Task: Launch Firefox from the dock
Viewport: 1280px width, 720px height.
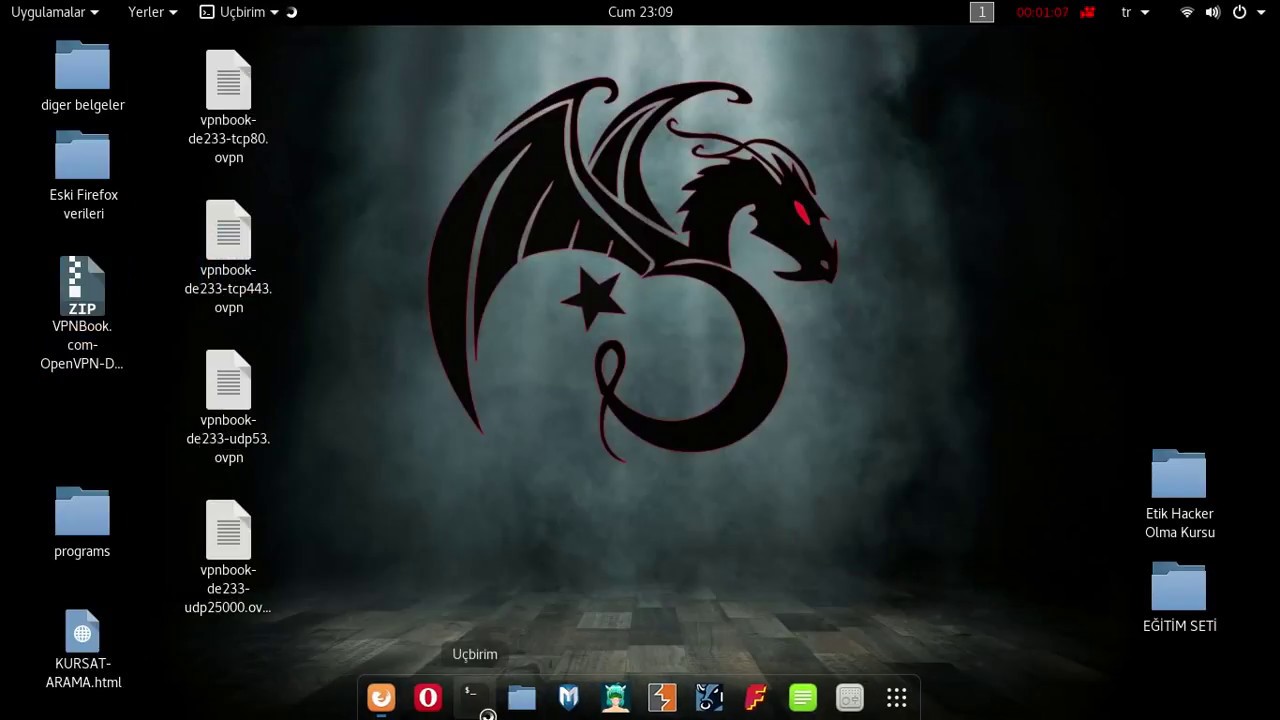Action: [381, 697]
